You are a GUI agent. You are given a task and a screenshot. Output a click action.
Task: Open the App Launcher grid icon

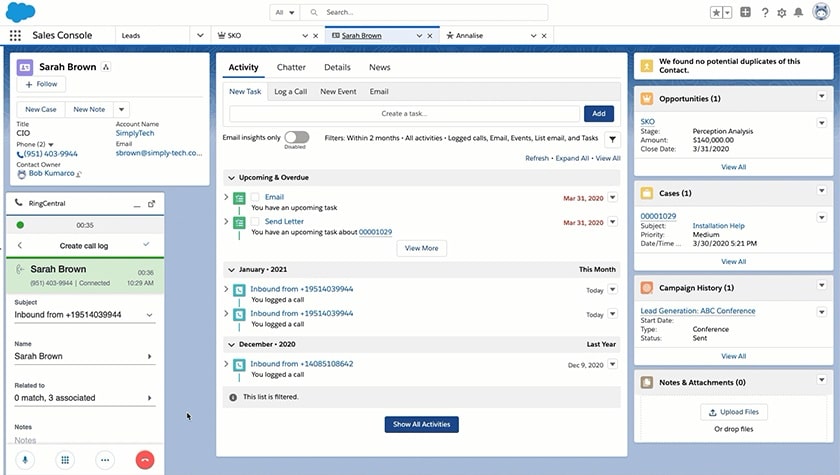(x=15, y=35)
